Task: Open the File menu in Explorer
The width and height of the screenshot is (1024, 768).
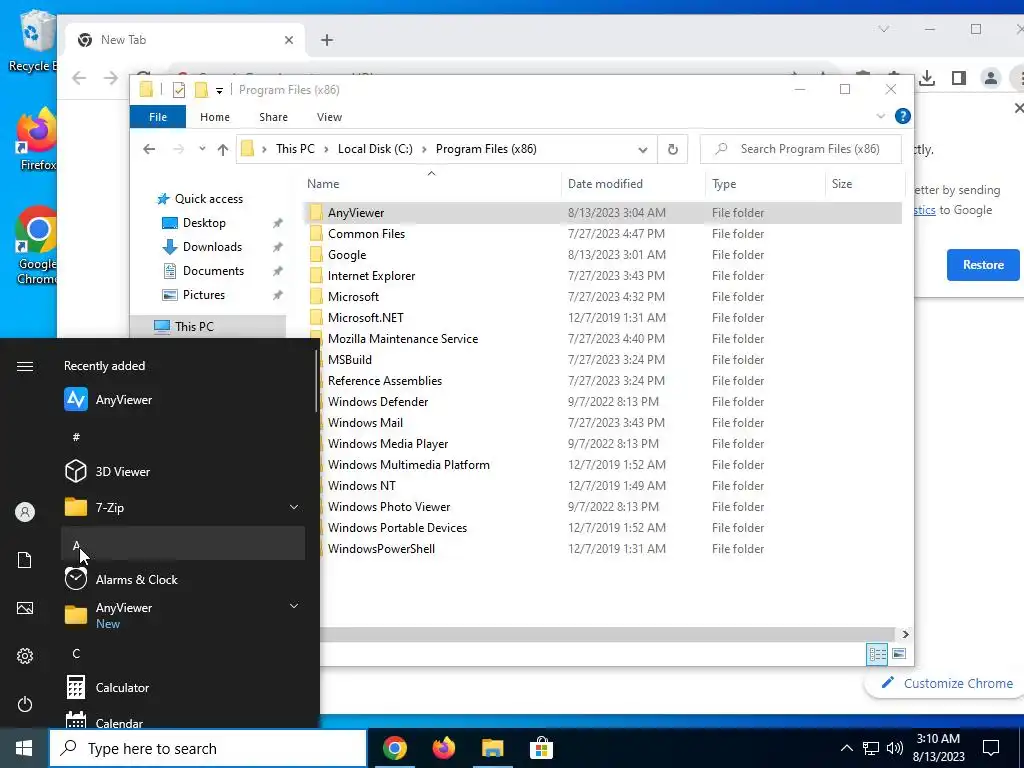Action: (158, 117)
